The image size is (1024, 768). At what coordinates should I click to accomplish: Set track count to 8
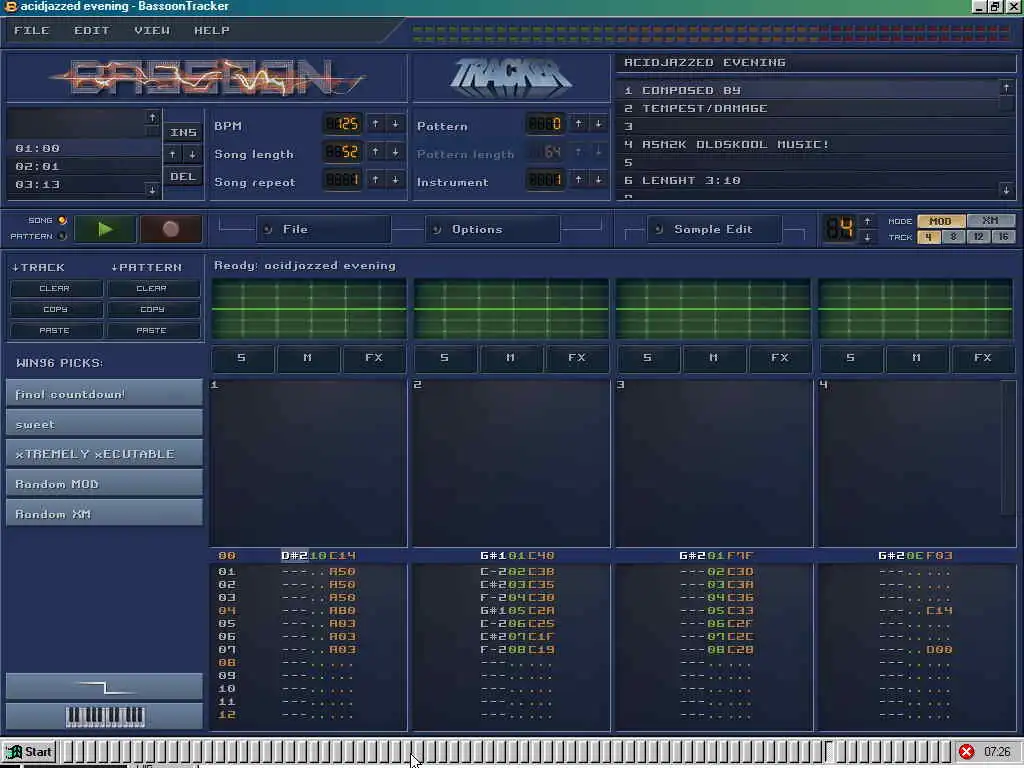pos(953,237)
